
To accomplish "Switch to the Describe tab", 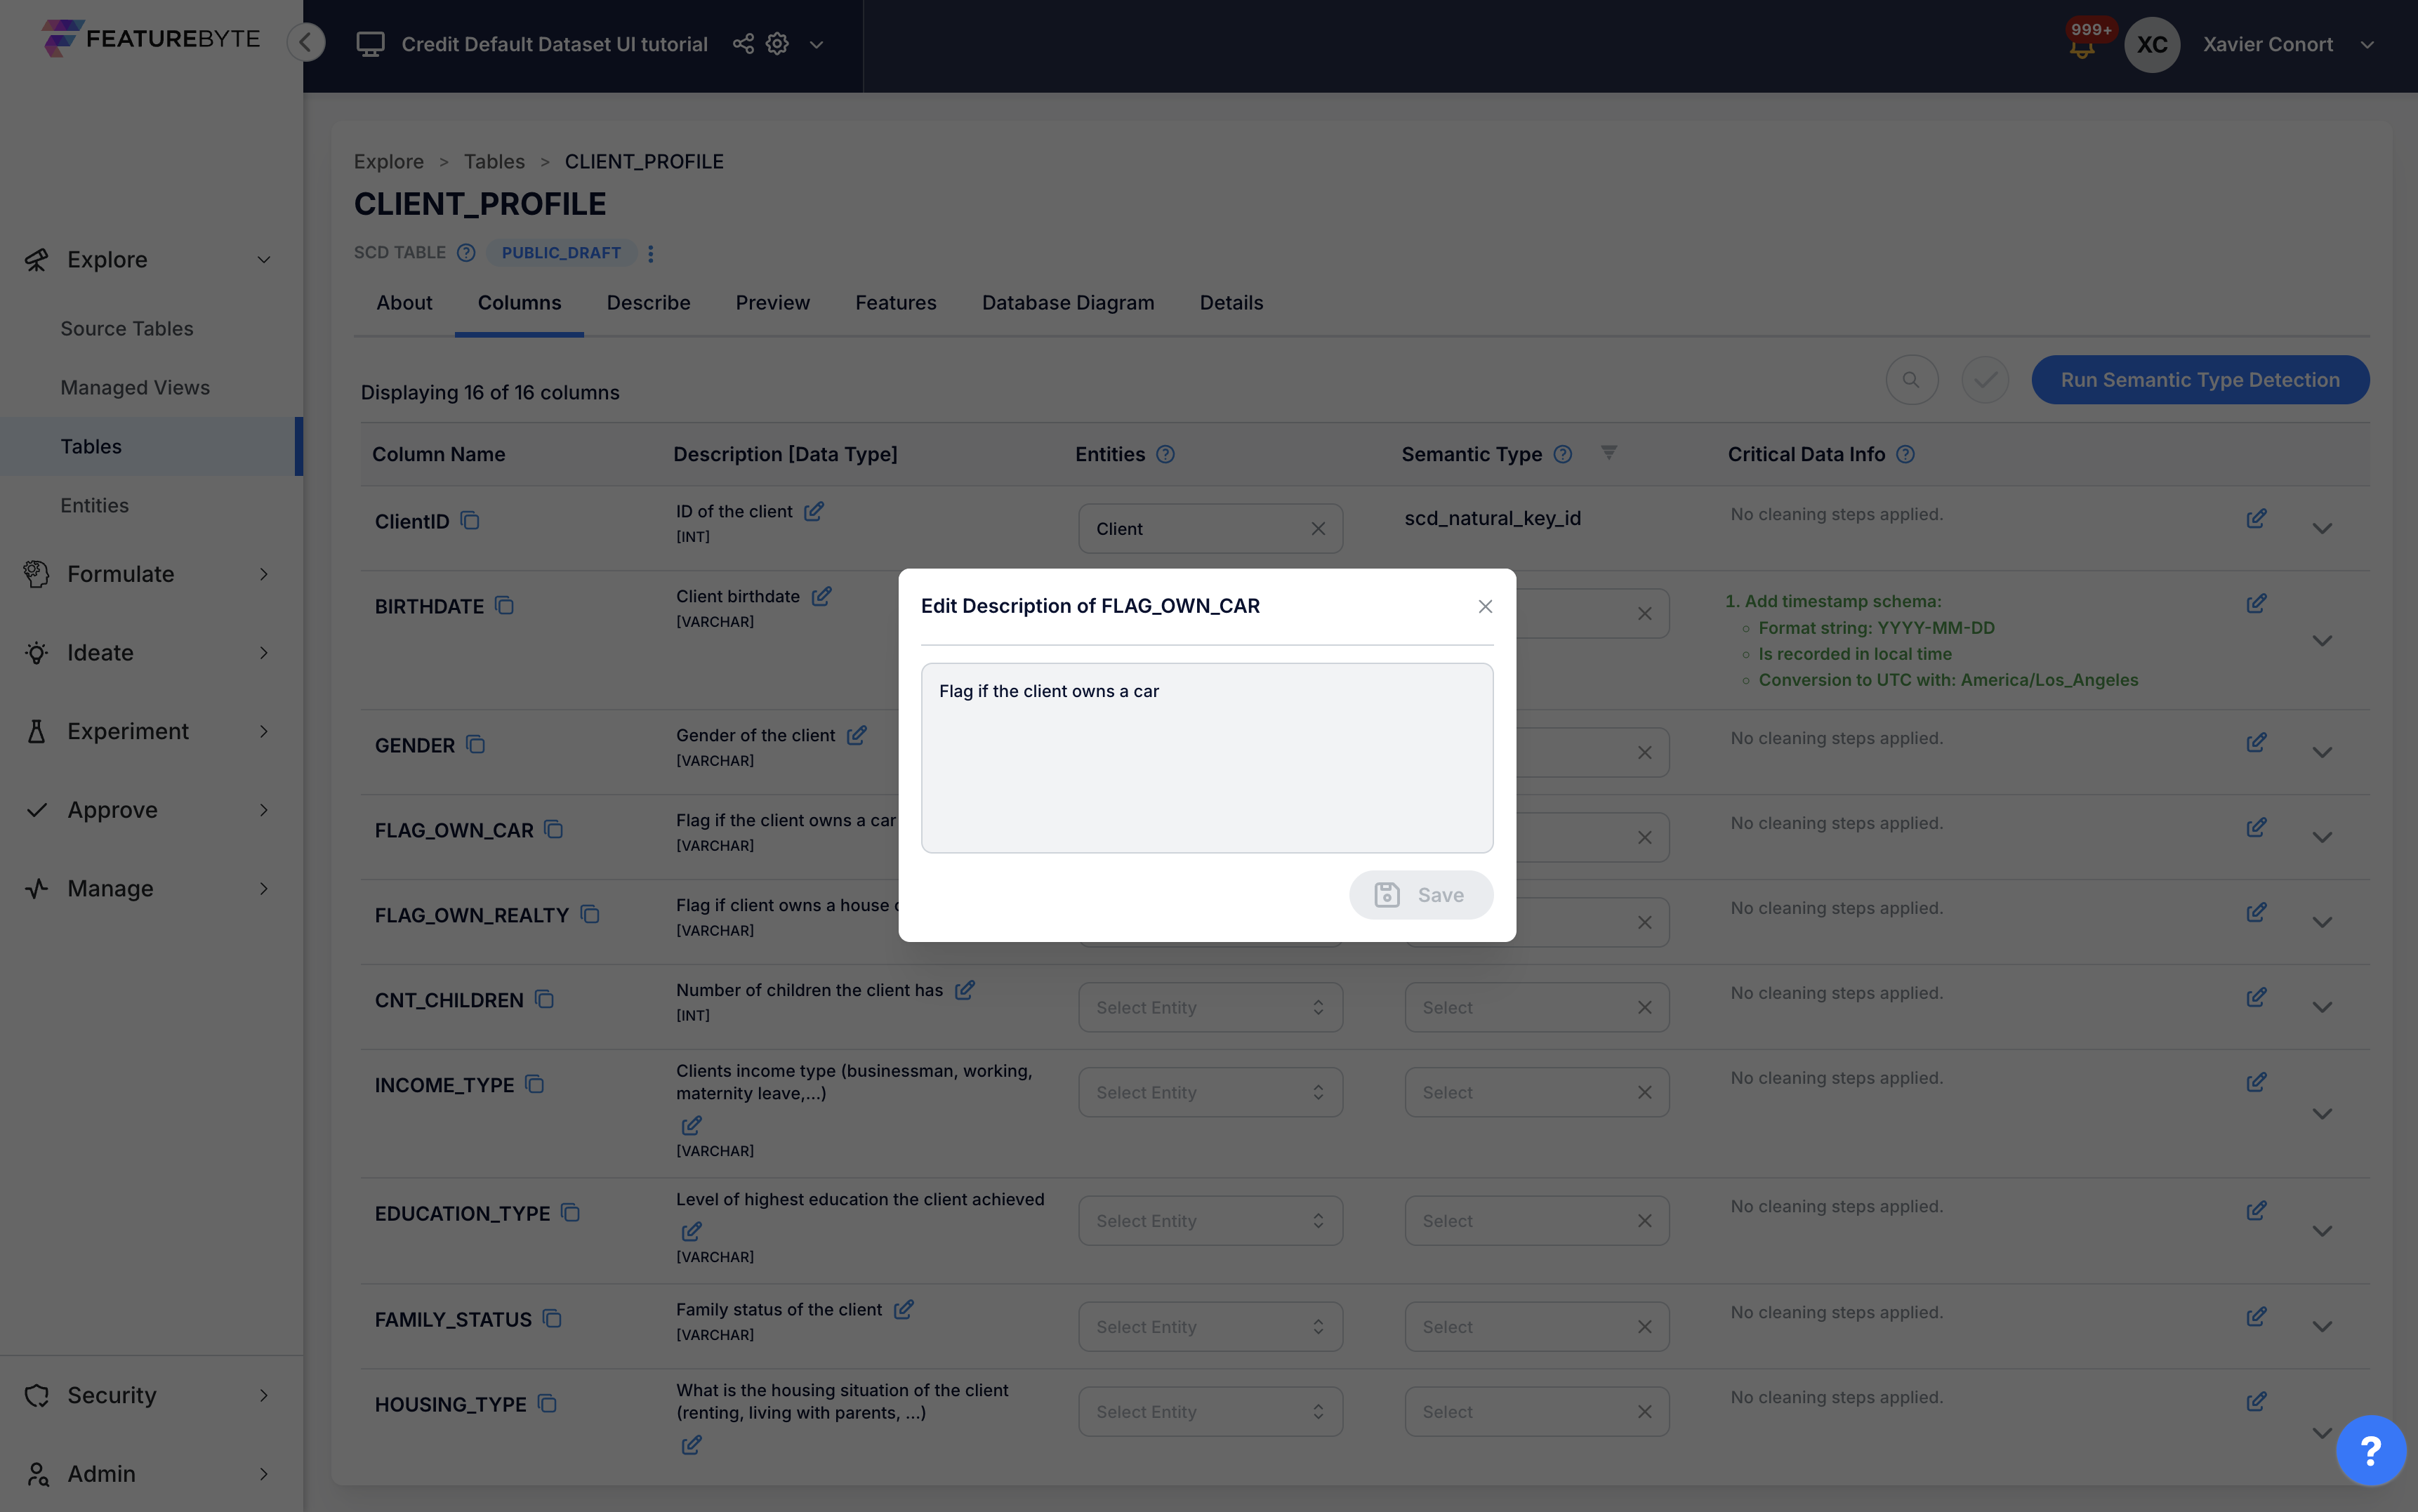I will [648, 303].
